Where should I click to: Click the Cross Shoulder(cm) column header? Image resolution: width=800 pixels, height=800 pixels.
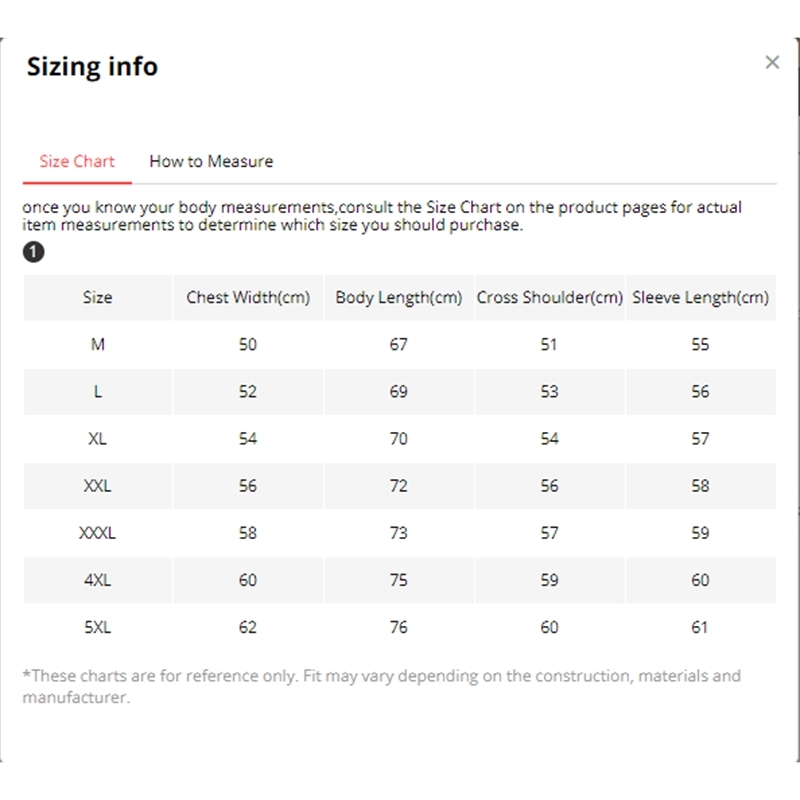click(549, 297)
